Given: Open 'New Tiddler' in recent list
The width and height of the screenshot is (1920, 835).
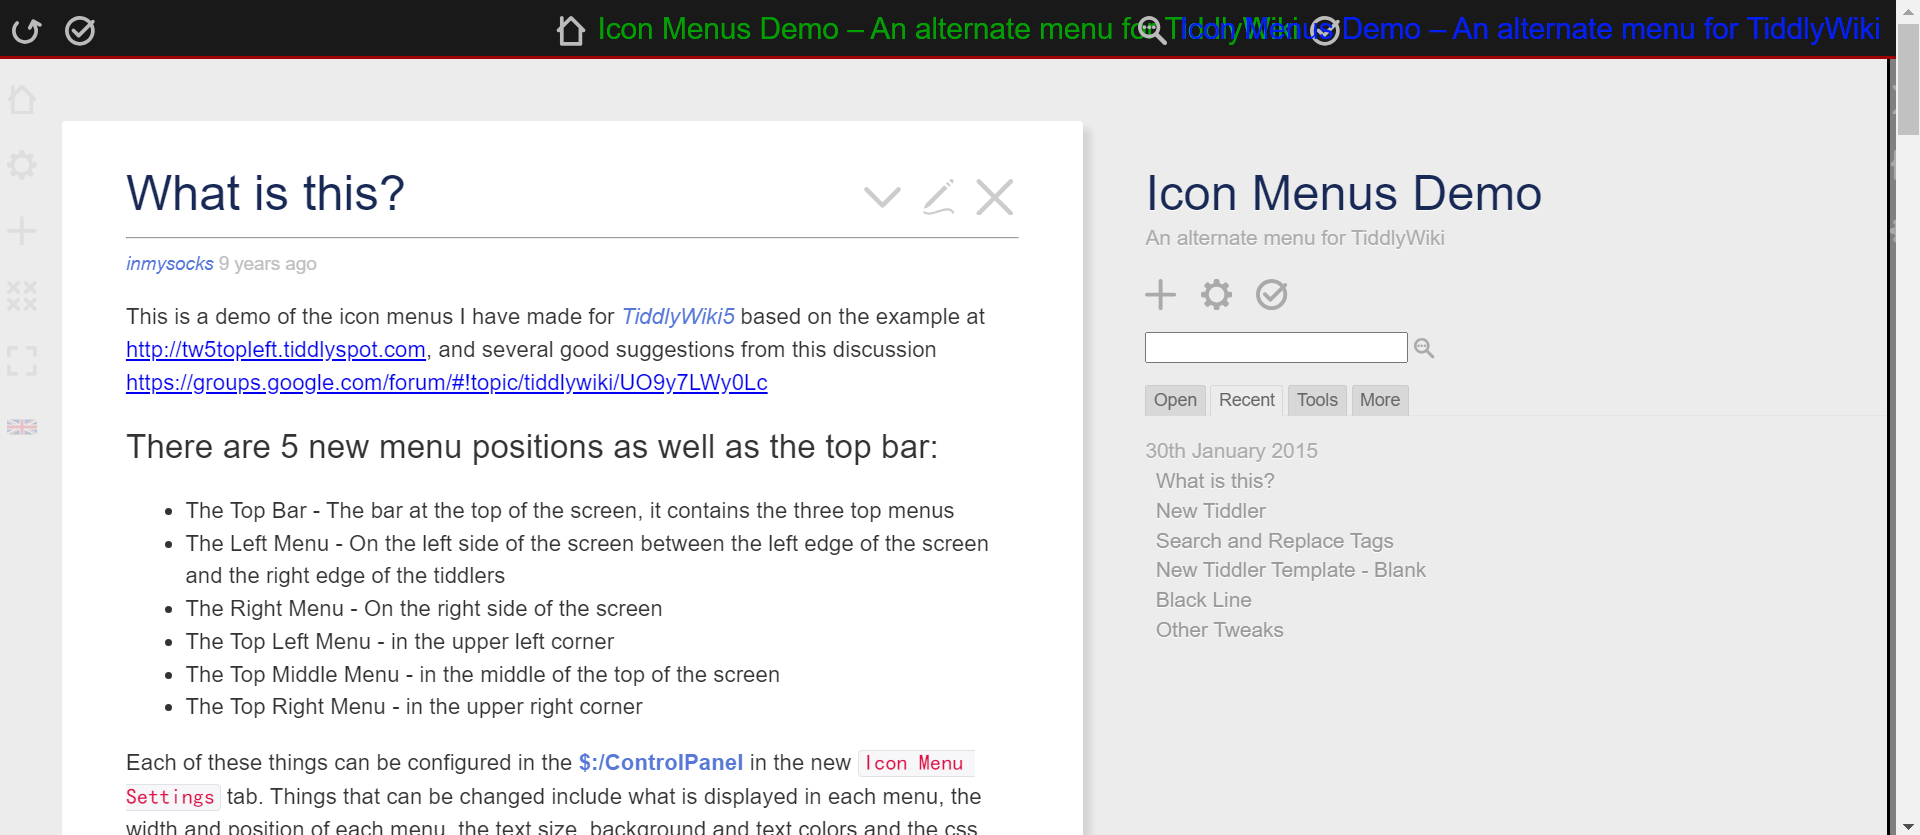Looking at the screenshot, I should point(1211,511).
